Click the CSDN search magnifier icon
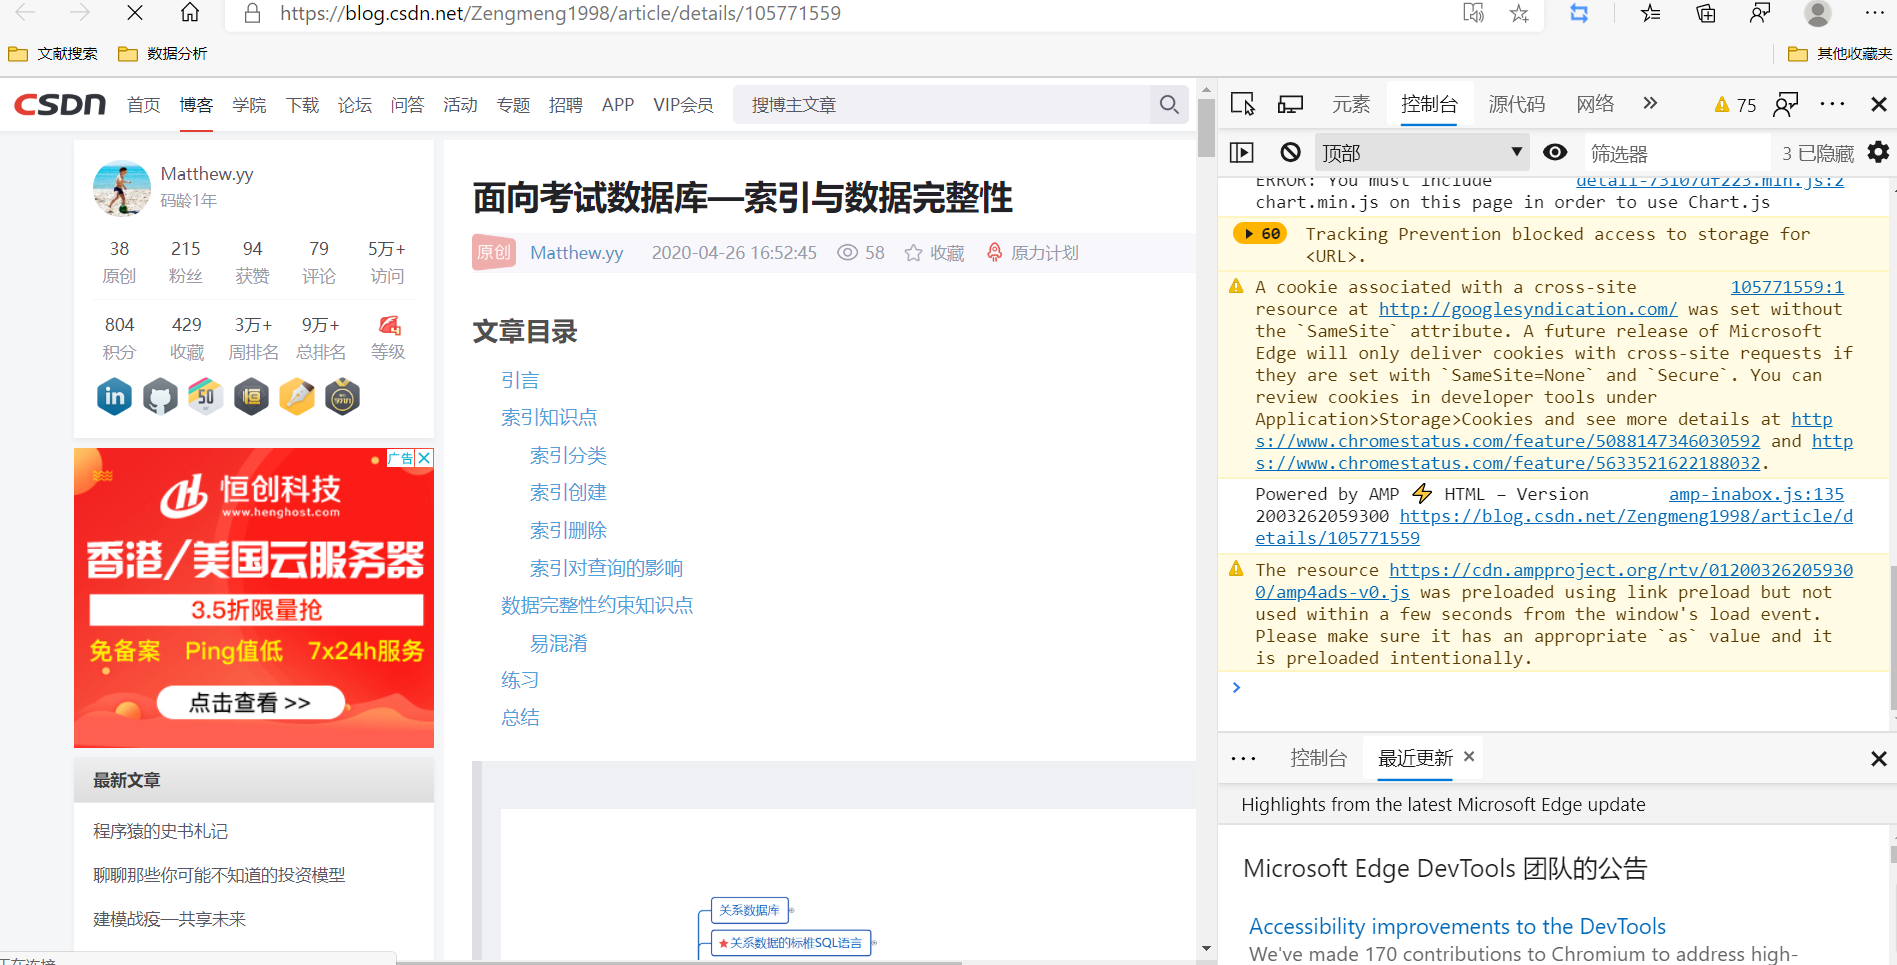1897x965 pixels. click(x=1169, y=104)
